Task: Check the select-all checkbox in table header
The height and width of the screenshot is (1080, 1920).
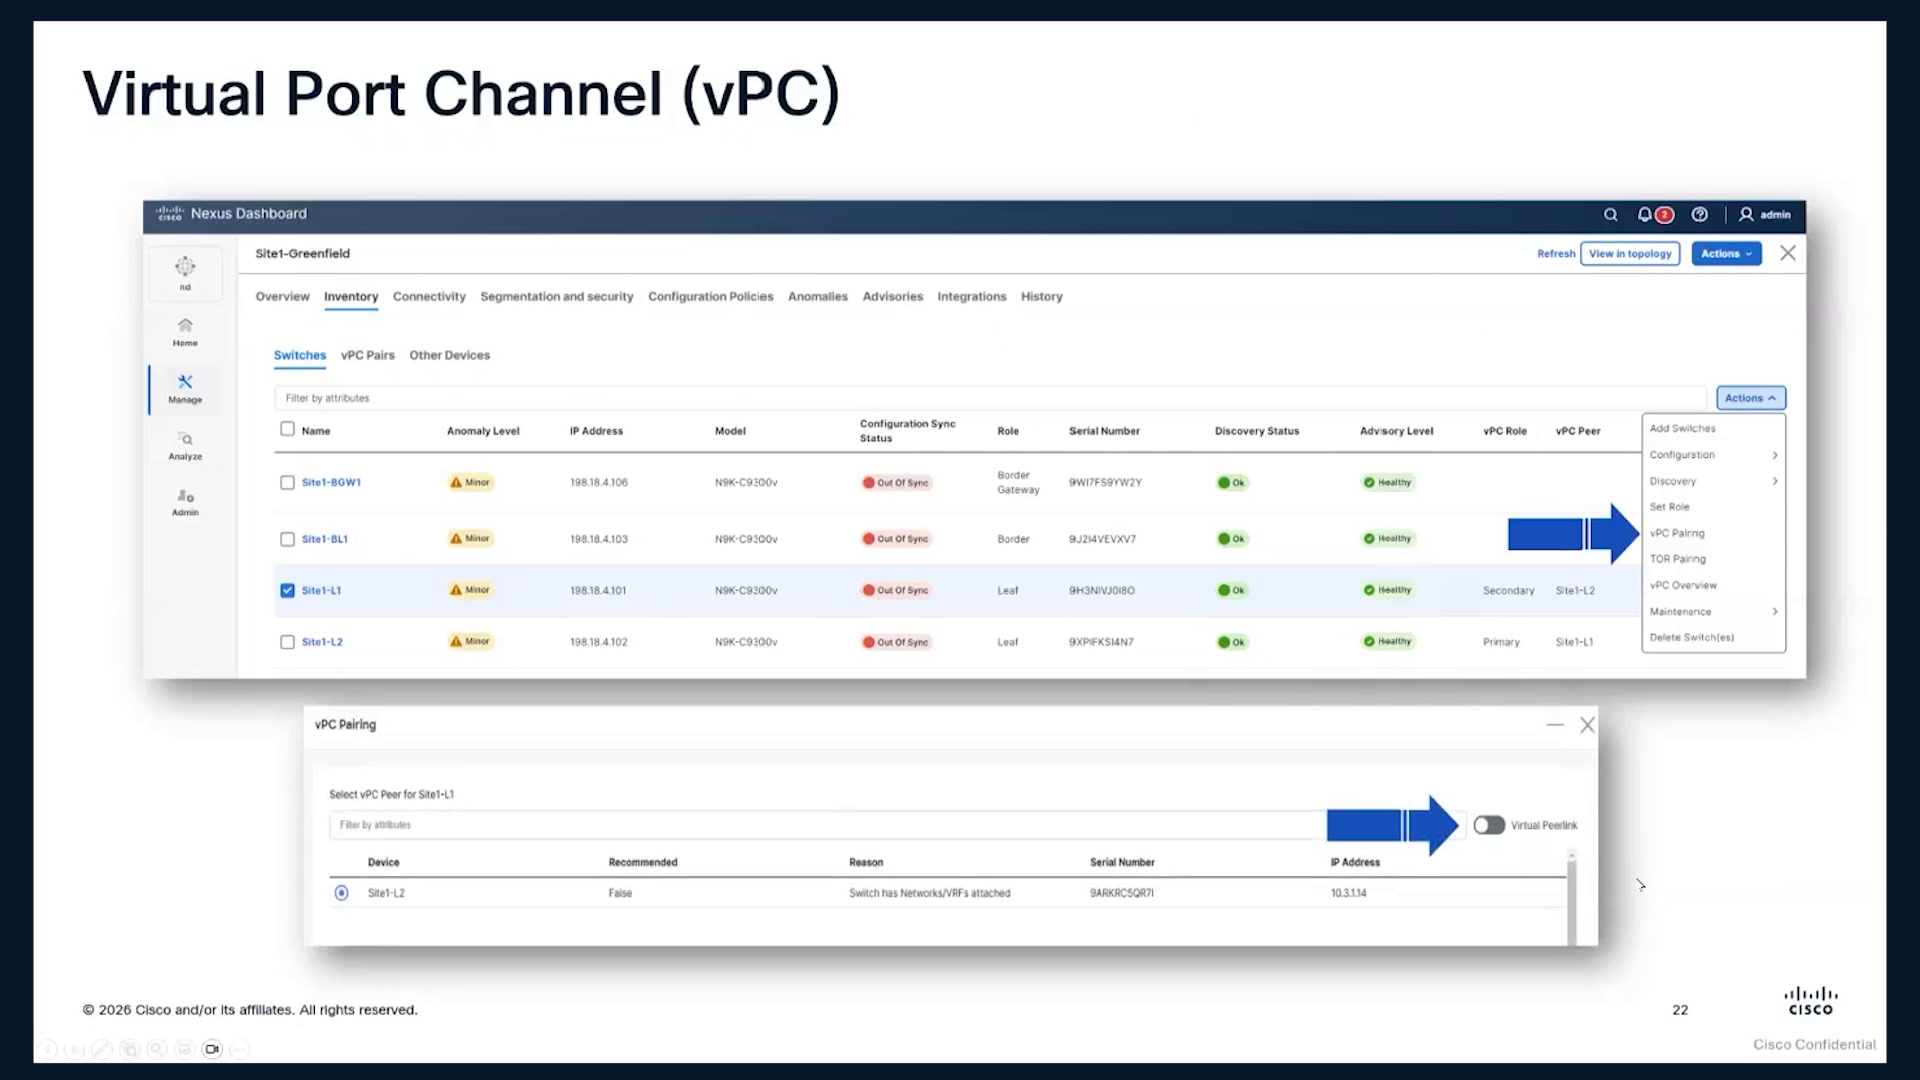Action: (x=287, y=429)
